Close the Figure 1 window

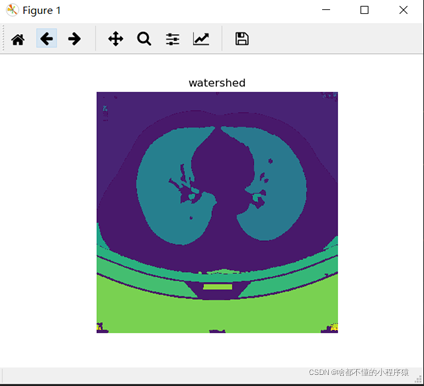[403, 10]
